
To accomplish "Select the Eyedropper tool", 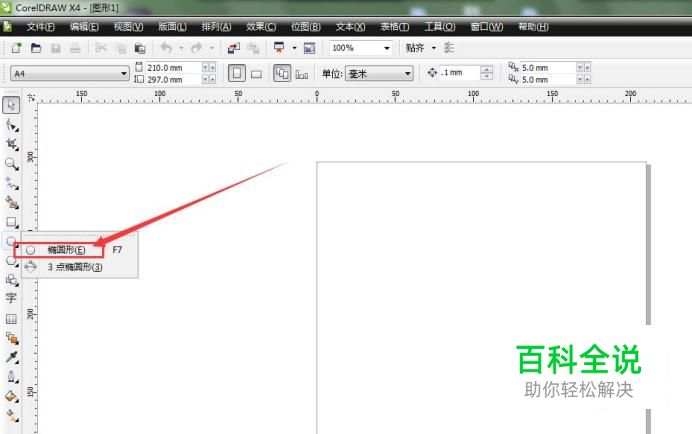I will (11, 357).
